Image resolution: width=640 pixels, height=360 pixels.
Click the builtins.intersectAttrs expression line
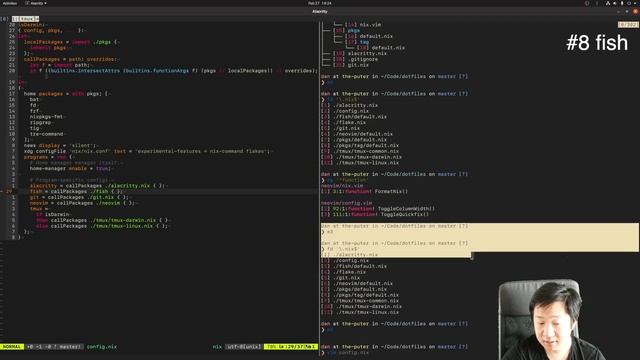[173, 71]
